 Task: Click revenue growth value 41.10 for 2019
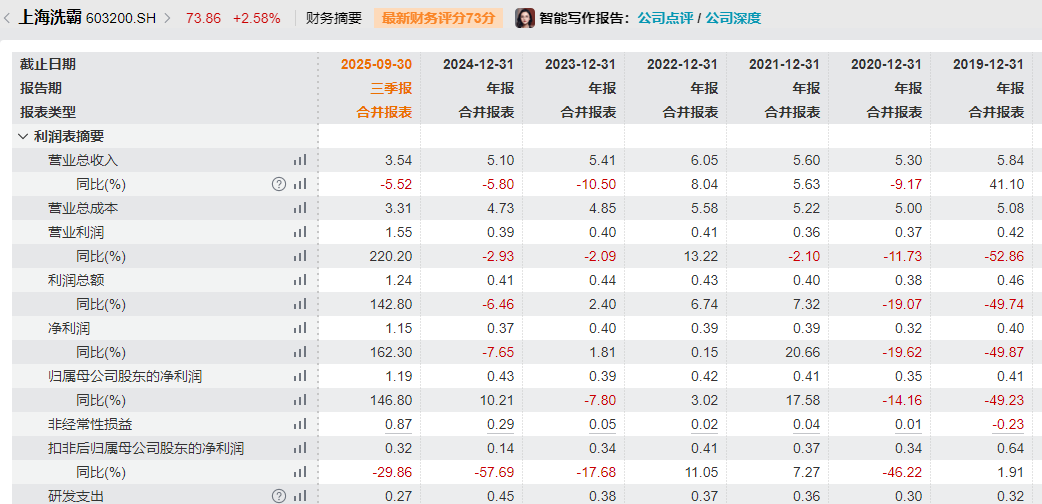coord(1007,184)
